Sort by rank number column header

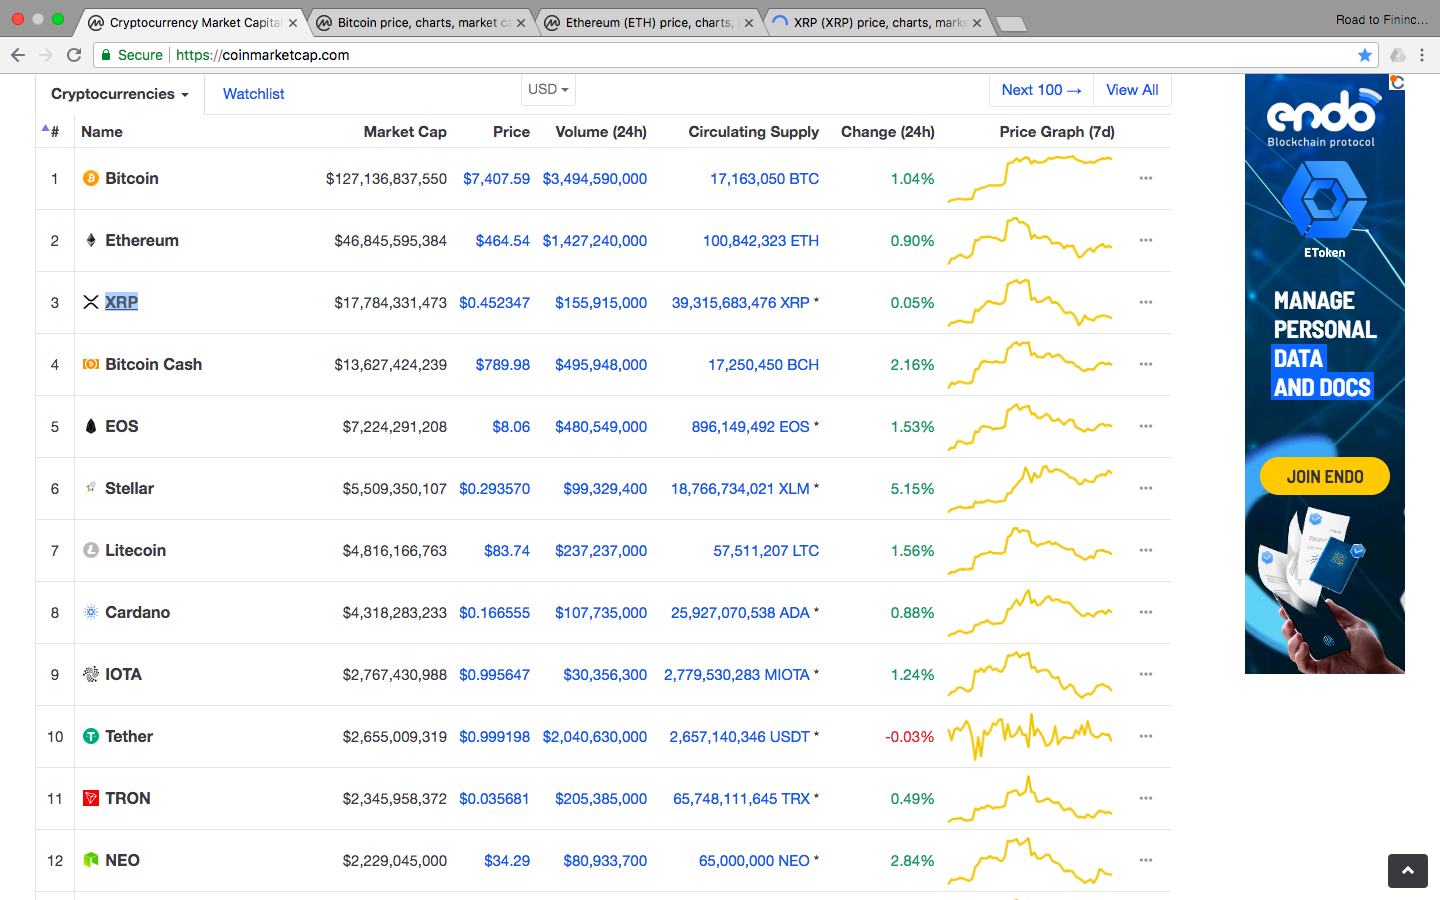54,132
